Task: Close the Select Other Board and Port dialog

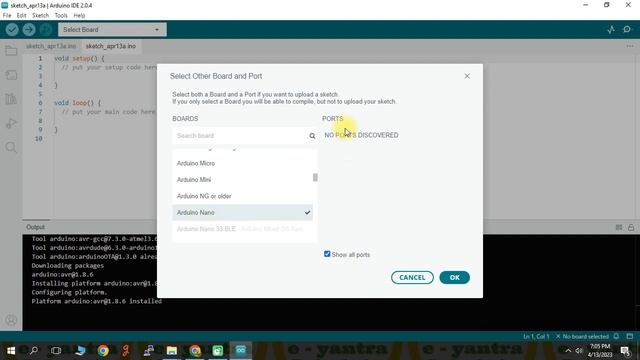Action: tap(467, 76)
